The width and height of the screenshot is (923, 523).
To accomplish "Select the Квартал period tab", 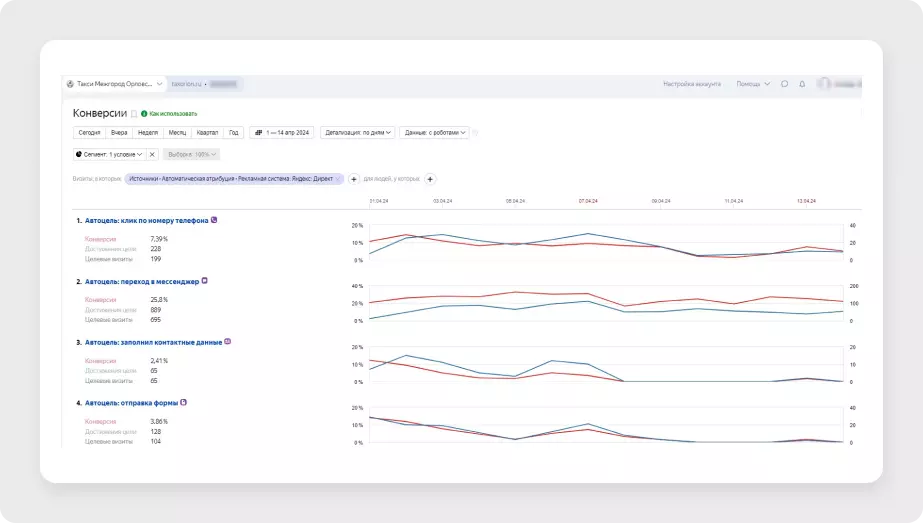I will click(x=207, y=133).
